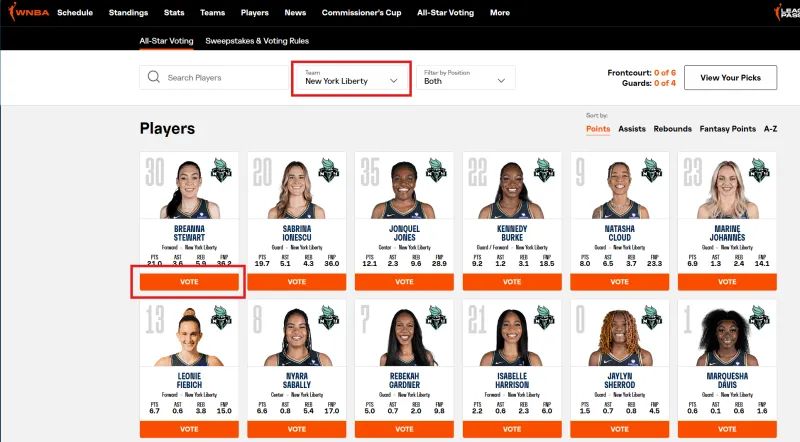Click the Liberty logo on Rebekah Gardner's card

pyautogui.click(x=436, y=317)
